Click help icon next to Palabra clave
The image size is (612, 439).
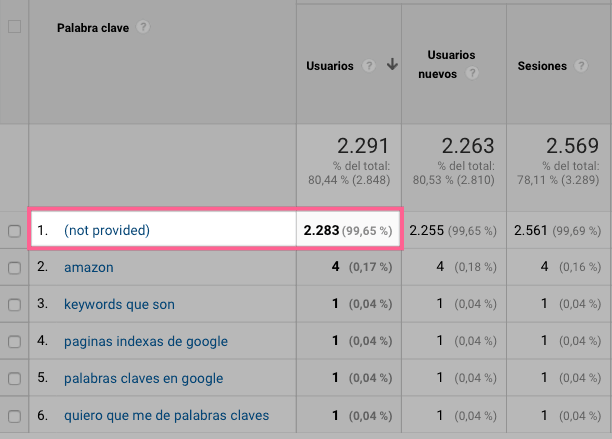144,27
